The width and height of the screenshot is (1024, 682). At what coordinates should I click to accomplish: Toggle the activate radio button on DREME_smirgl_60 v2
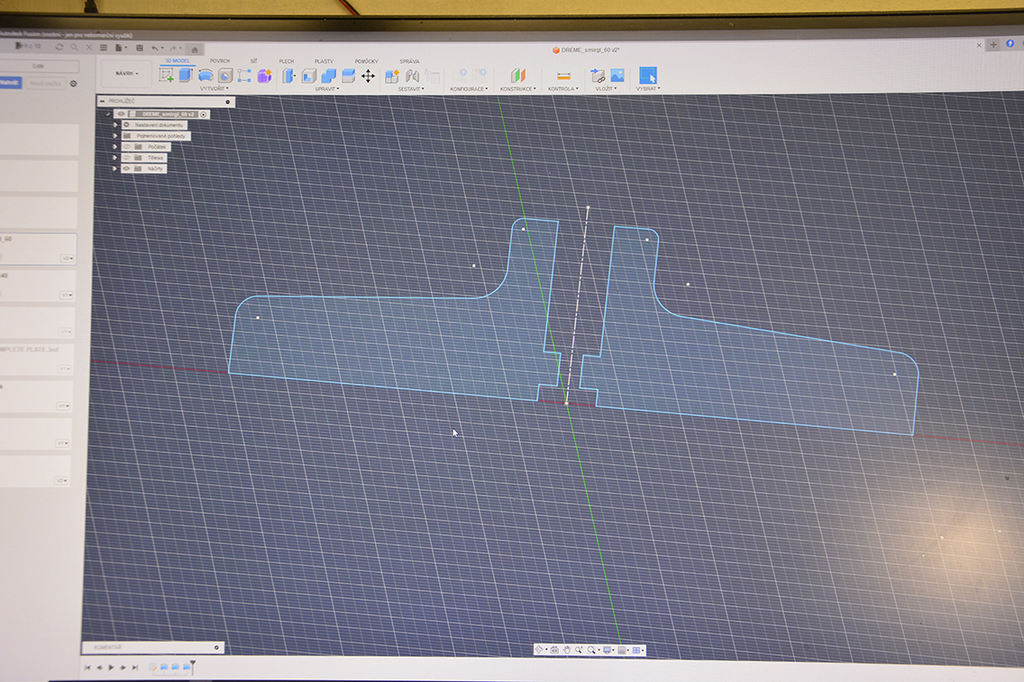click(203, 114)
